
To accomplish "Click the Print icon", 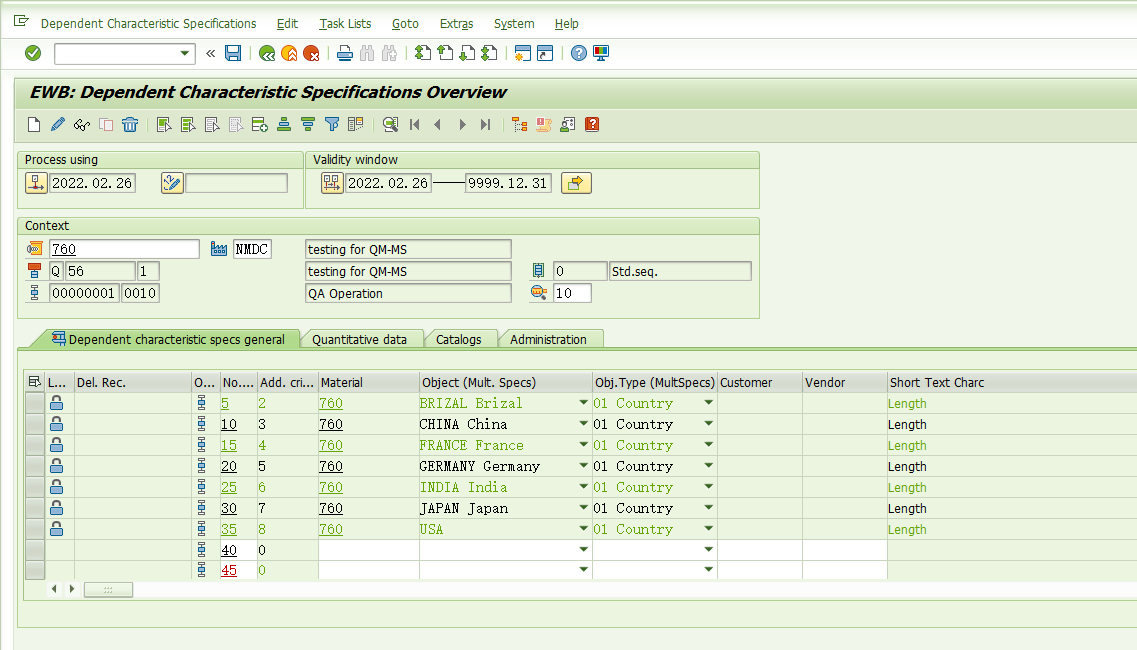I will click(344, 53).
